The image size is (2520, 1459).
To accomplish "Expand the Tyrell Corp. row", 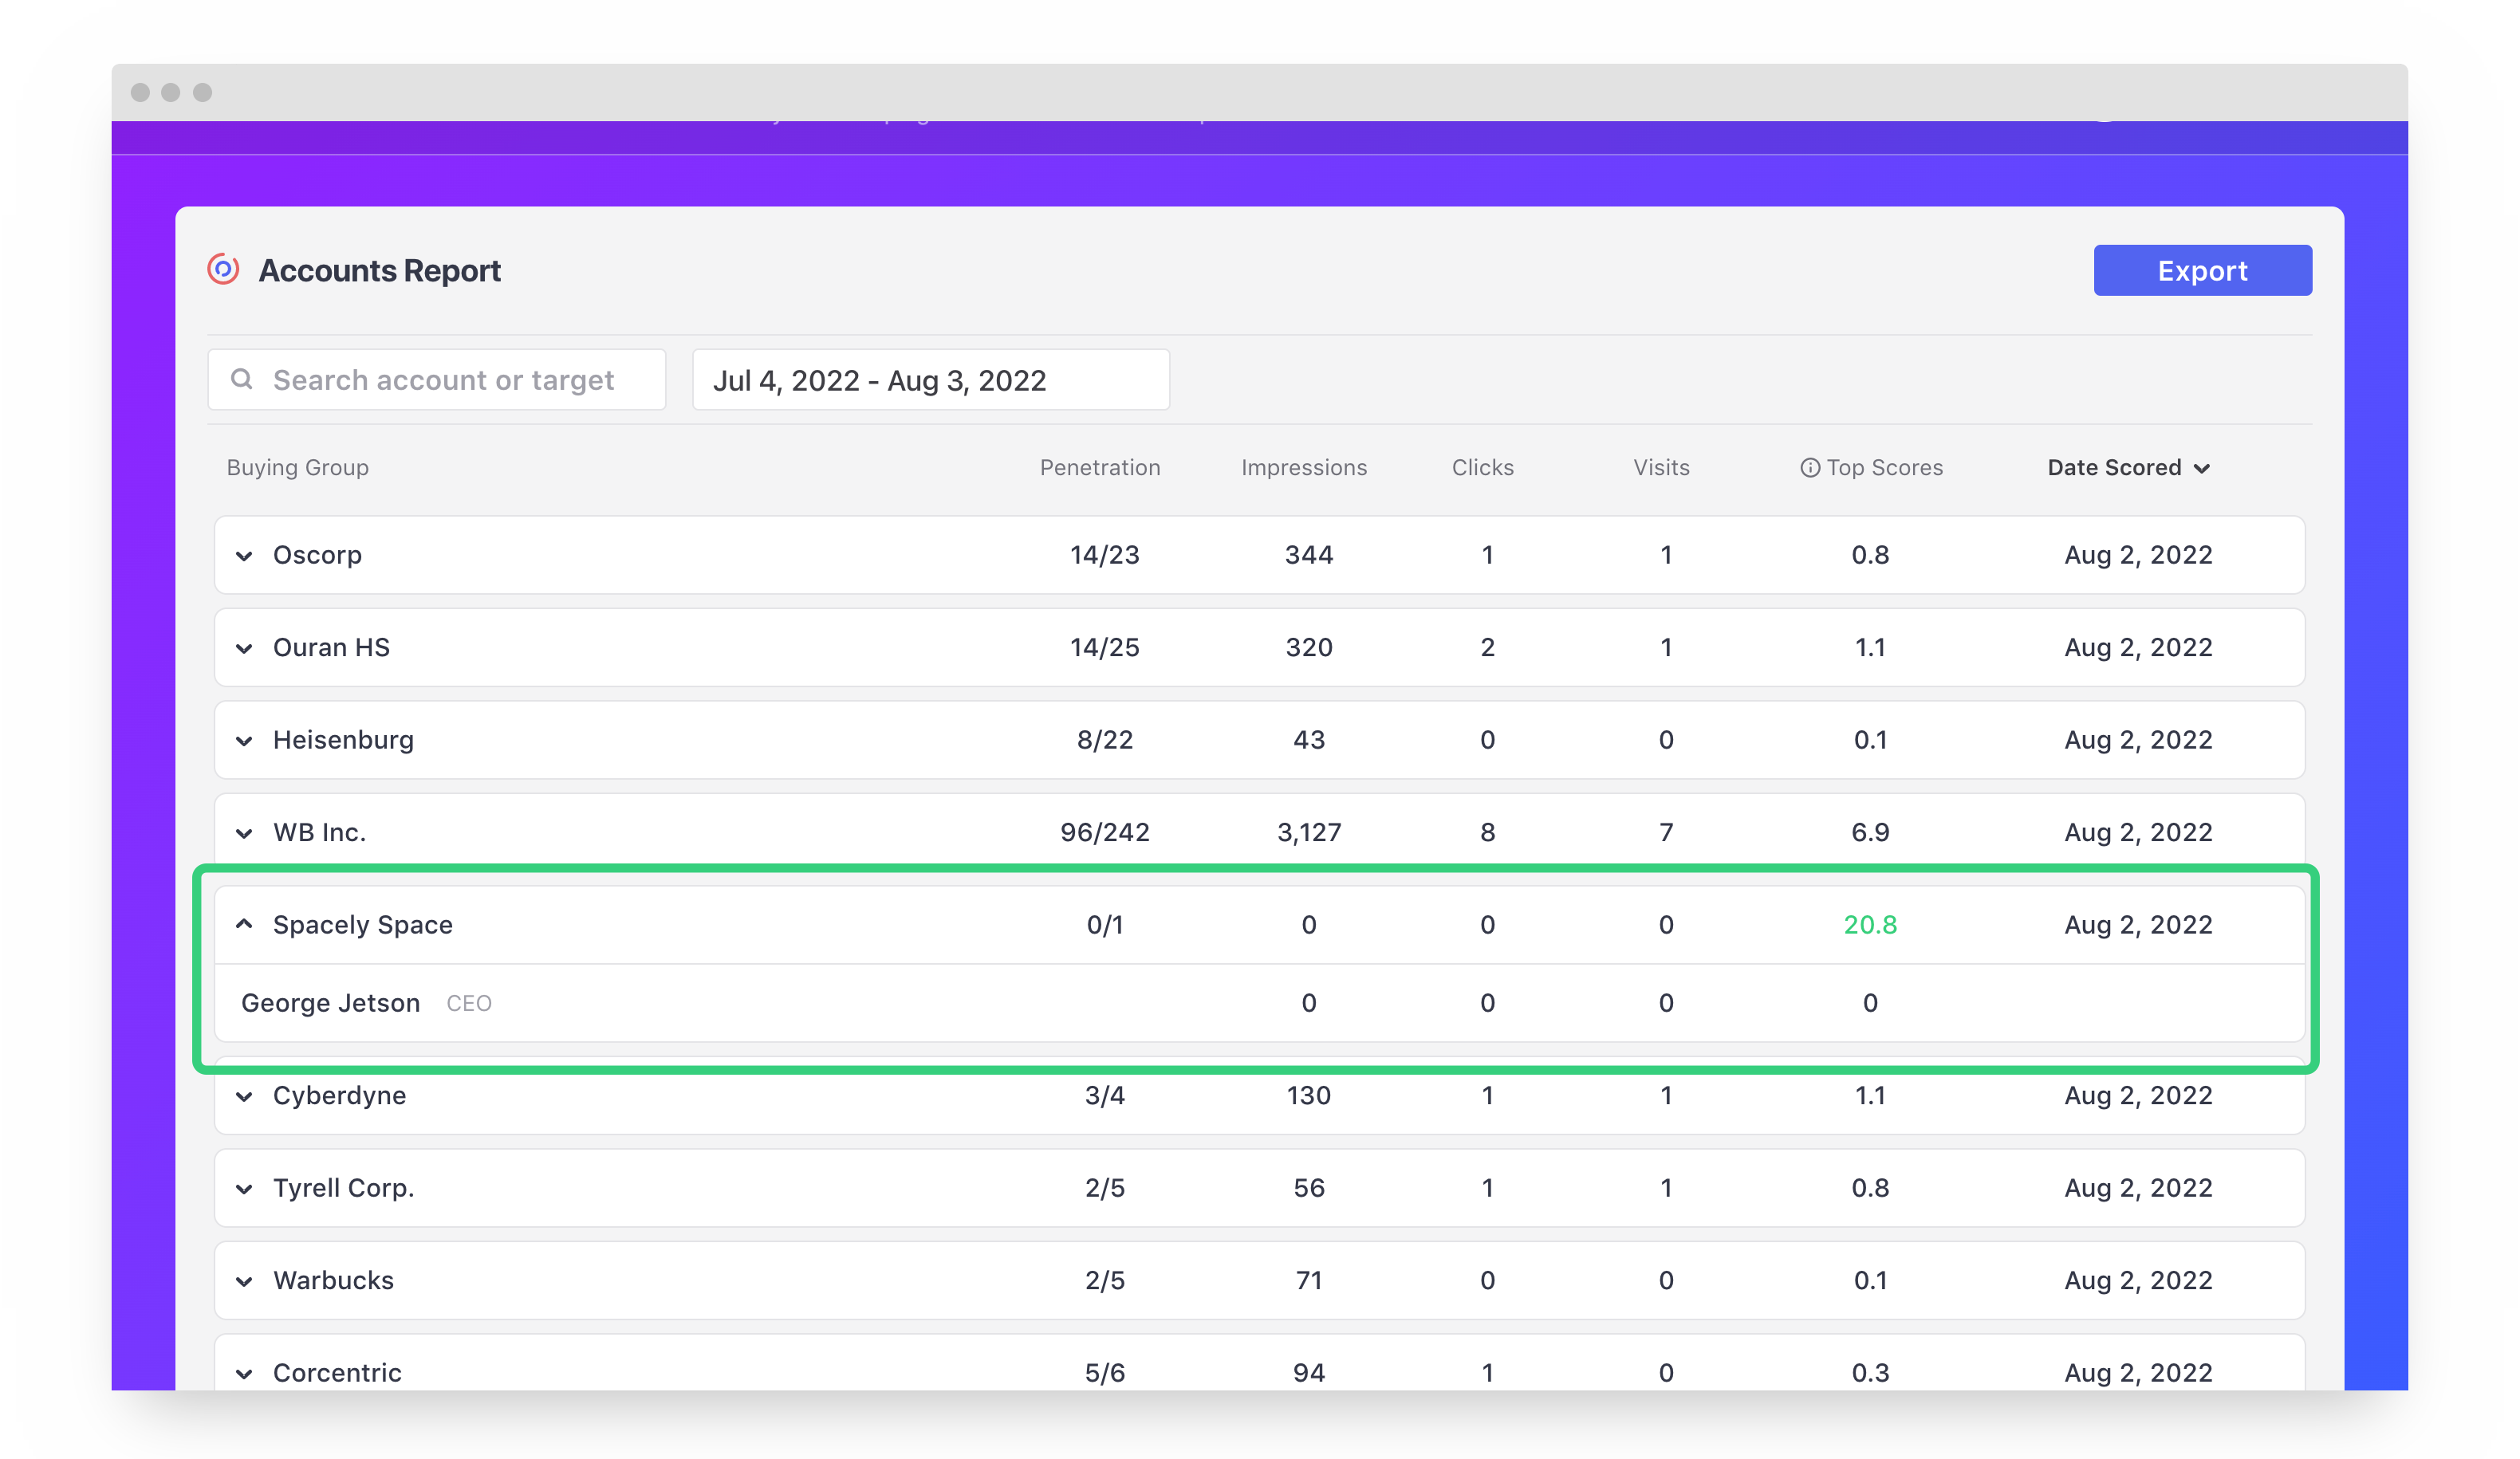I will (244, 1189).
